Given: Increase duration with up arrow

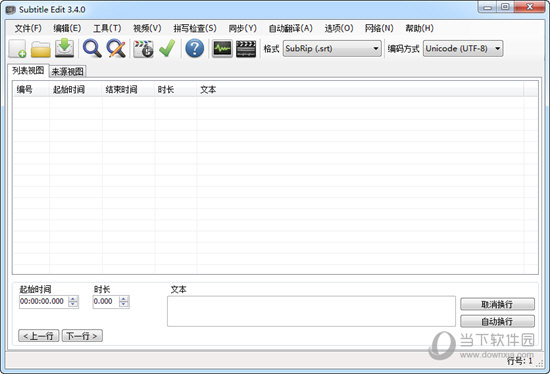Looking at the screenshot, I should [x=124, y=299].
